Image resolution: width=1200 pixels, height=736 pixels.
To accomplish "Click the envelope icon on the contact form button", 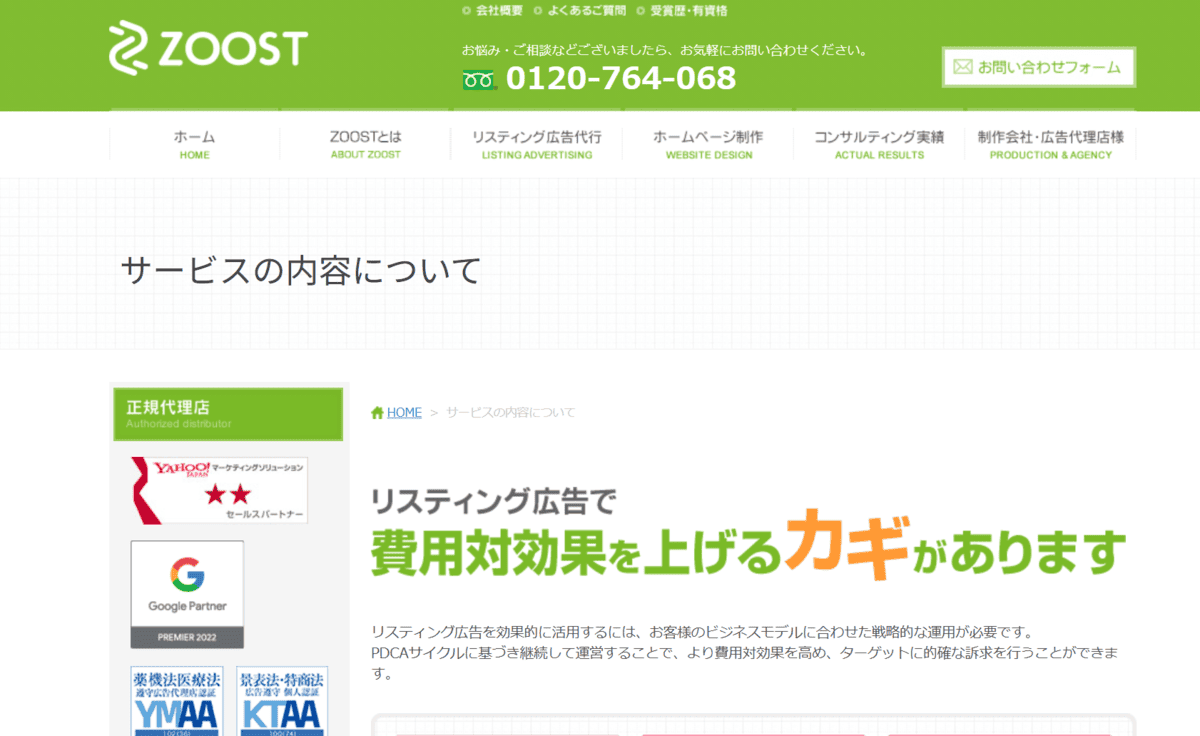I will tap(962, 67).
